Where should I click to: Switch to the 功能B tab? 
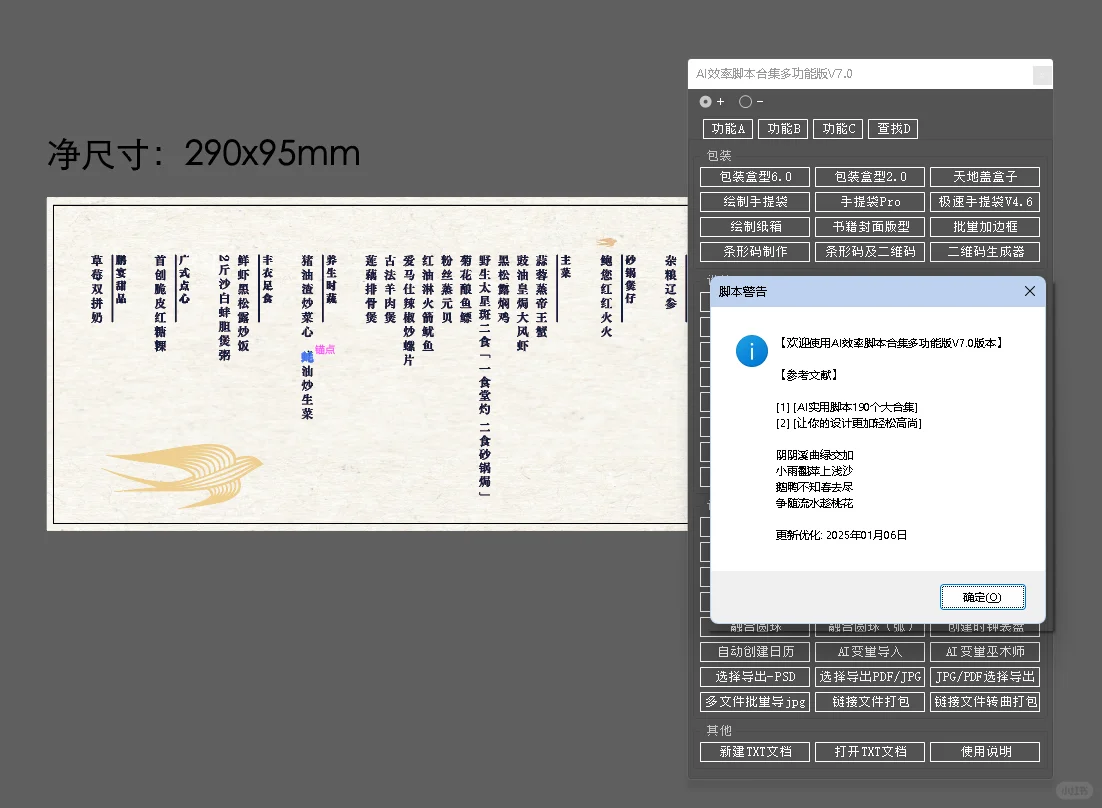[x=783, y=128]
